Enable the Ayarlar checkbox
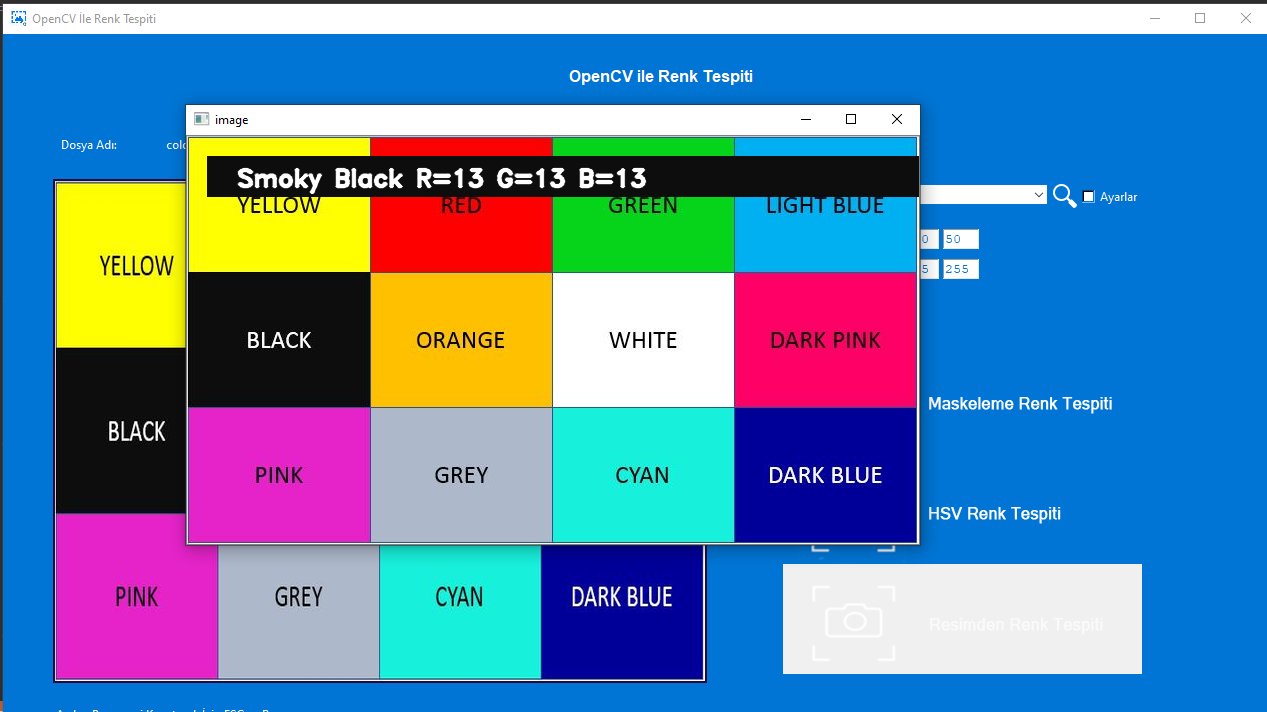 tap(1089, 197)
